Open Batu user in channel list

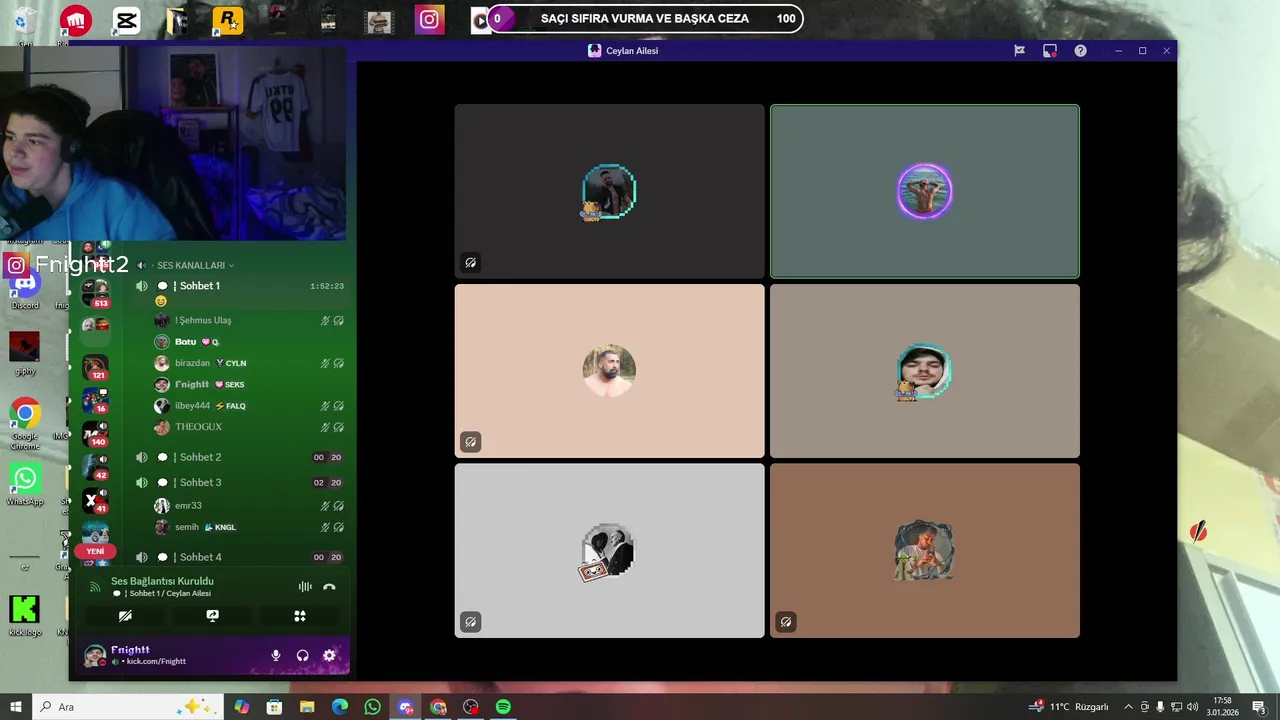click(250, 342)
